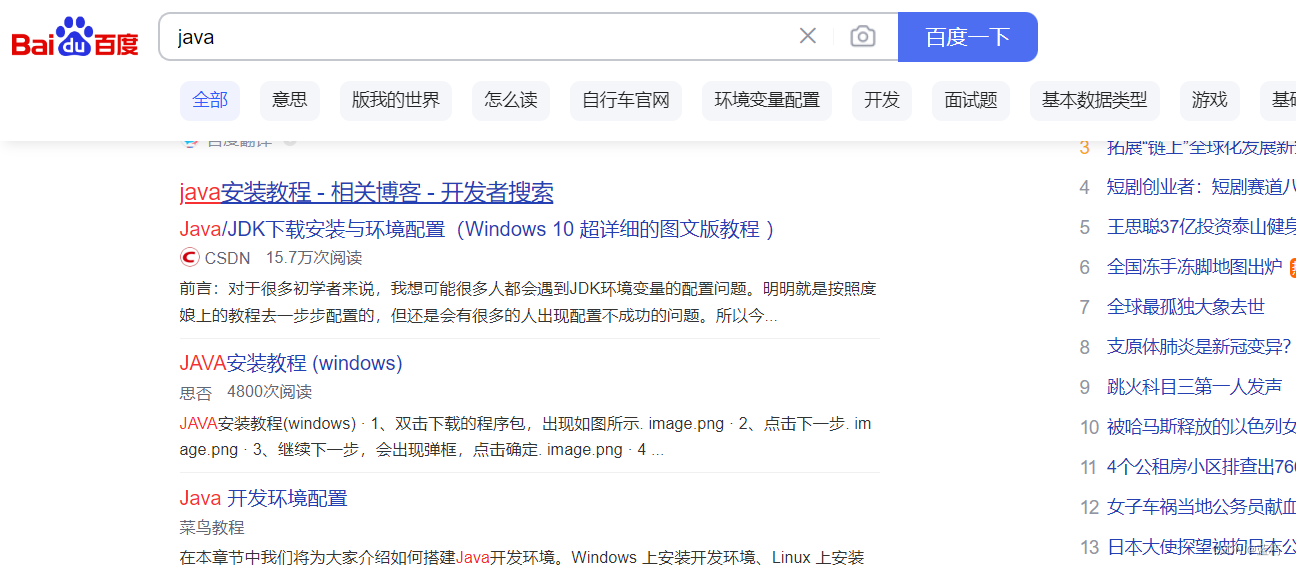Click the 菜鸟教程 source label
Image resolution: width=1296 pixels, height=565 pixels.
click(212, 527)
